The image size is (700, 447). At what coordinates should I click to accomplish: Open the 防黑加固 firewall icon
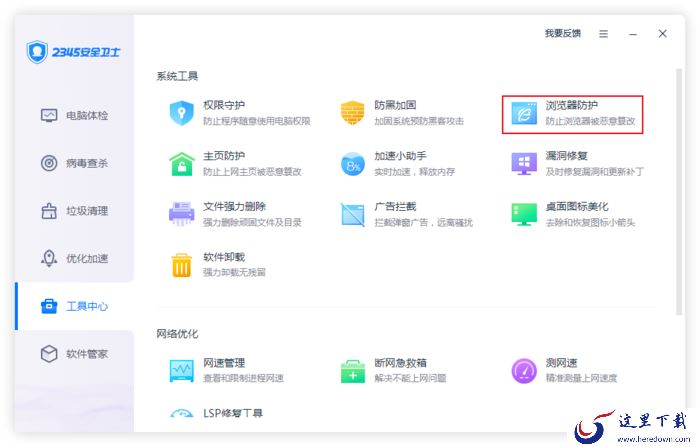(353, 113)
